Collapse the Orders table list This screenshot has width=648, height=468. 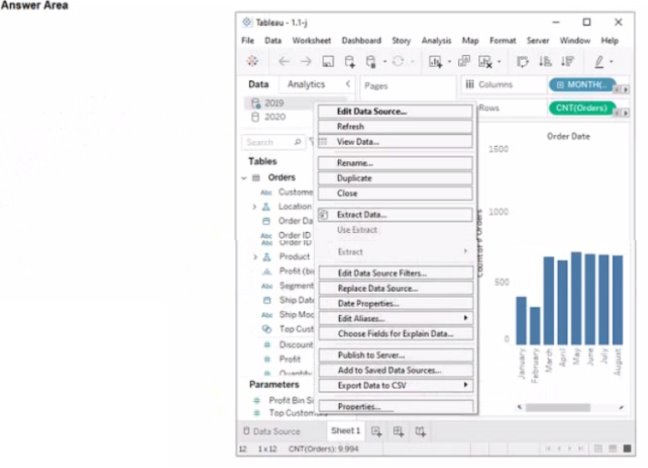coord(244,178)
